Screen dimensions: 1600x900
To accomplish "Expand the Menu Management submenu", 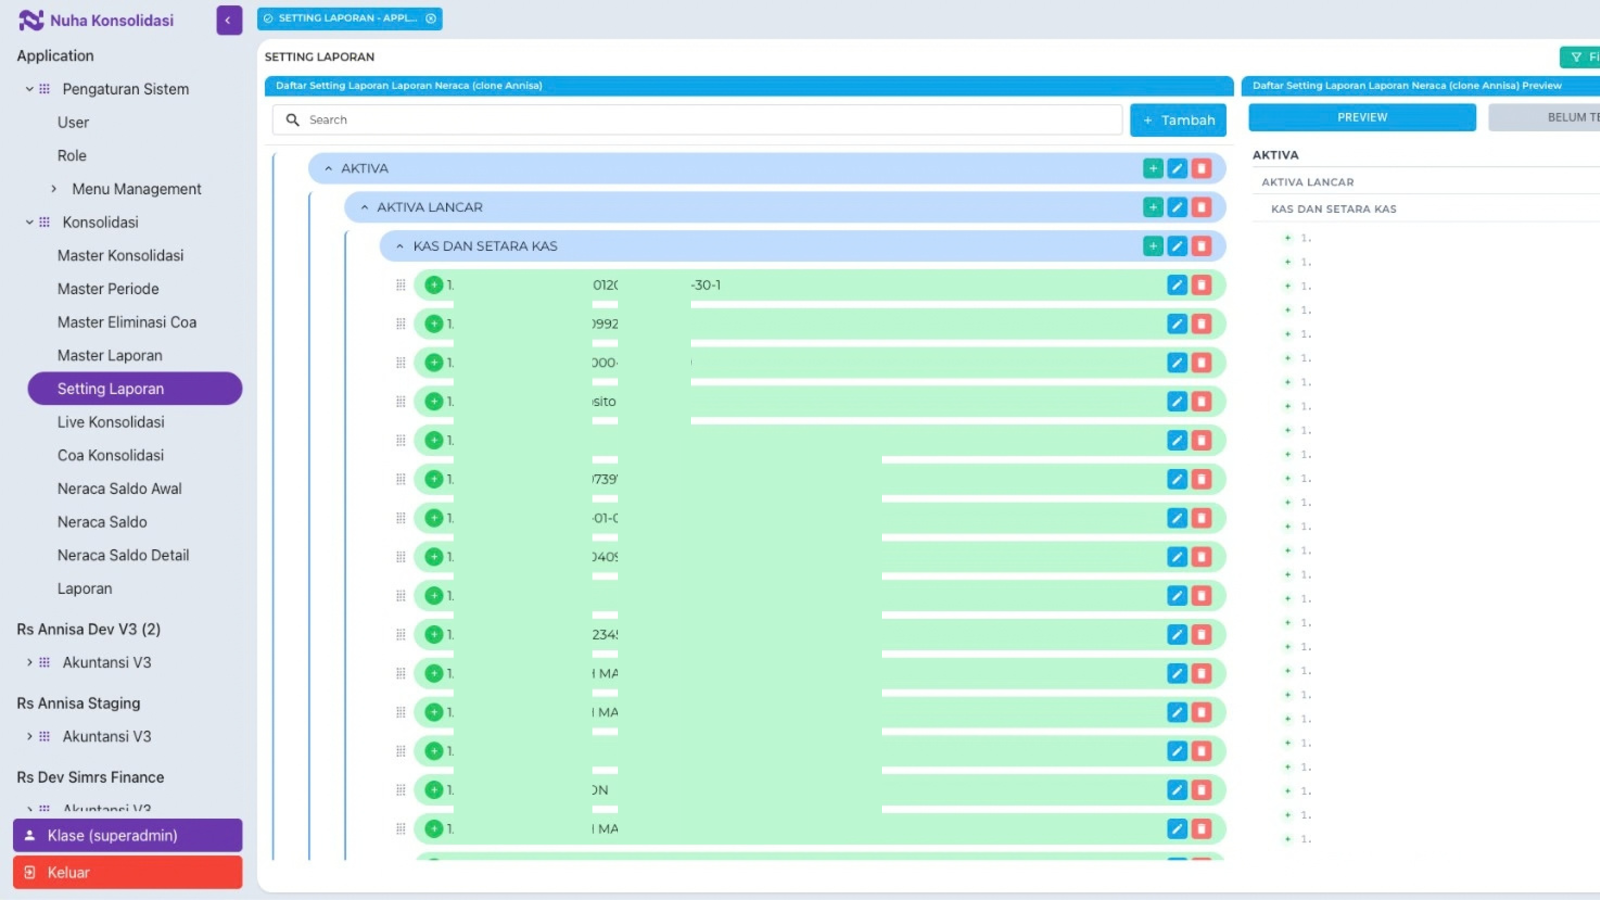I will [x=54, y=189].
